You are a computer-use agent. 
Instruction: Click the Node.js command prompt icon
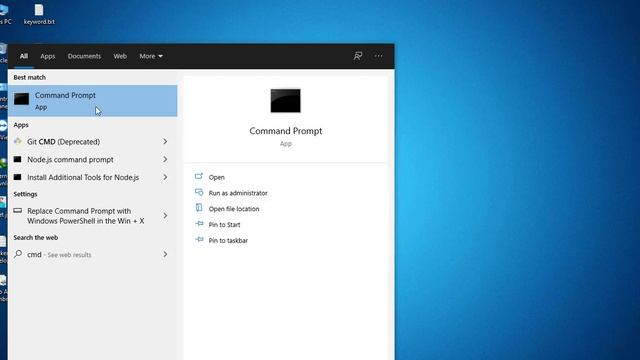18,159
